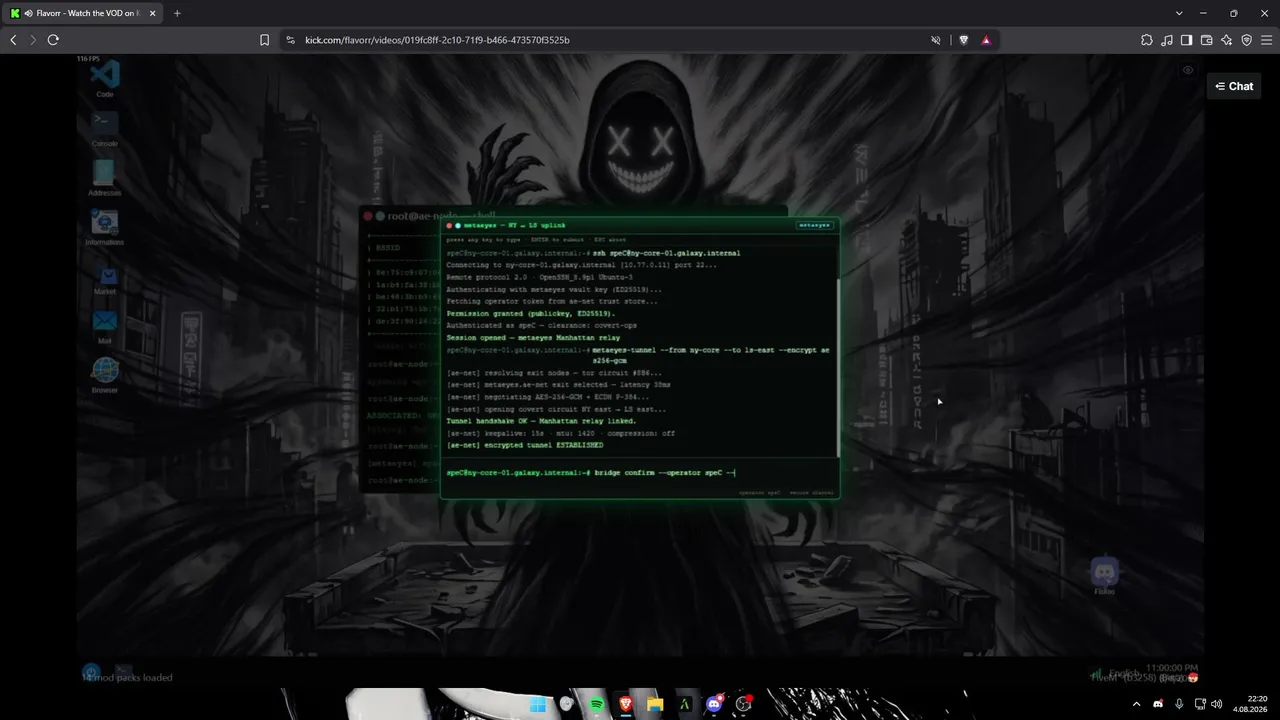
Task: Click the "encrypted tunnel ESTABLISHED" line
Action: point(525,445)
